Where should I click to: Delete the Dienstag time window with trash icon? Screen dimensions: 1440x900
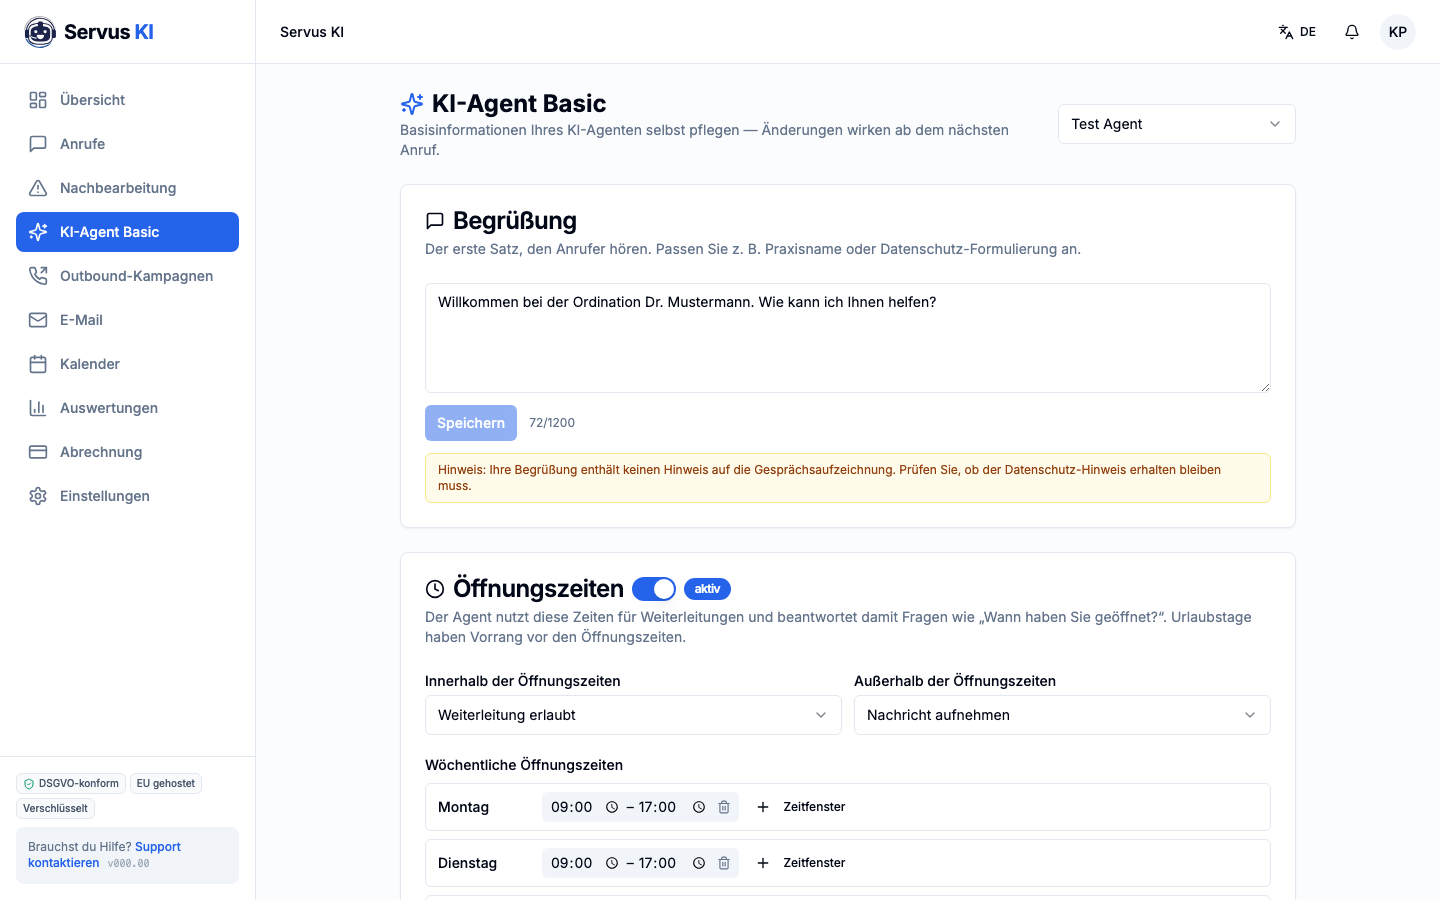tap(724, 863)
